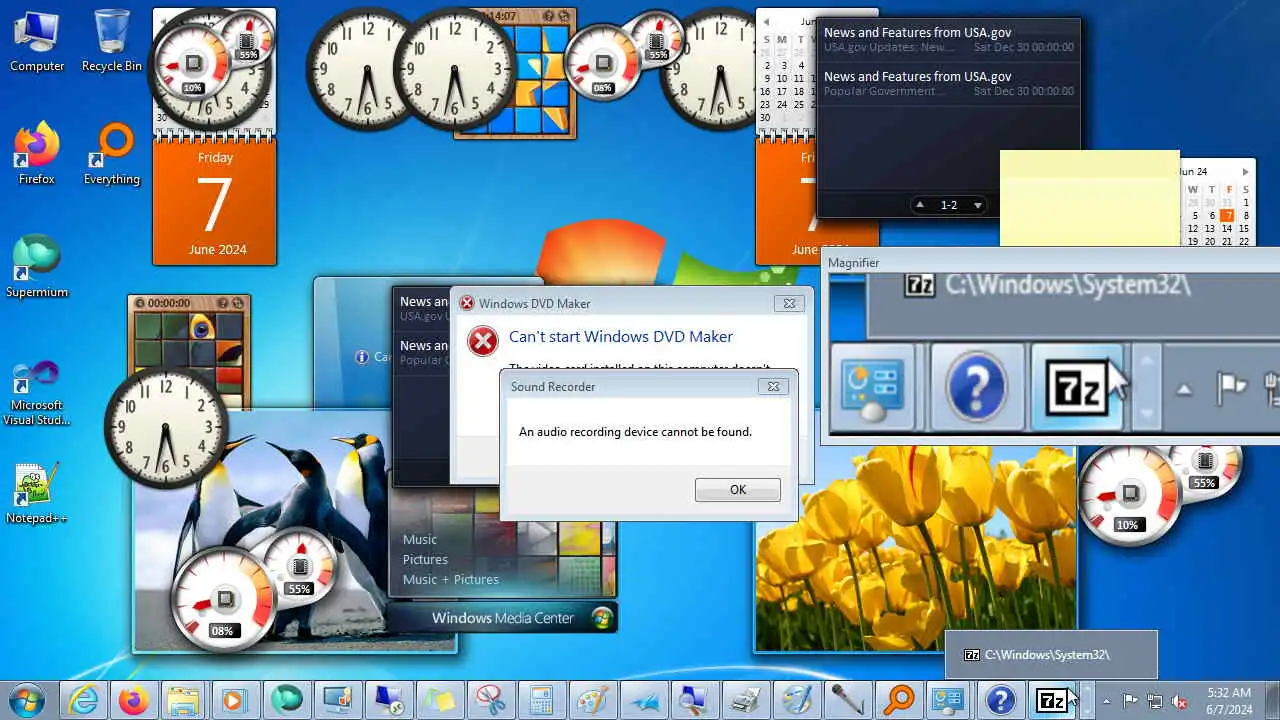Select Music in Windows Media Center gadget
This screenshot has width=1280, height=720.
point(420,540)
